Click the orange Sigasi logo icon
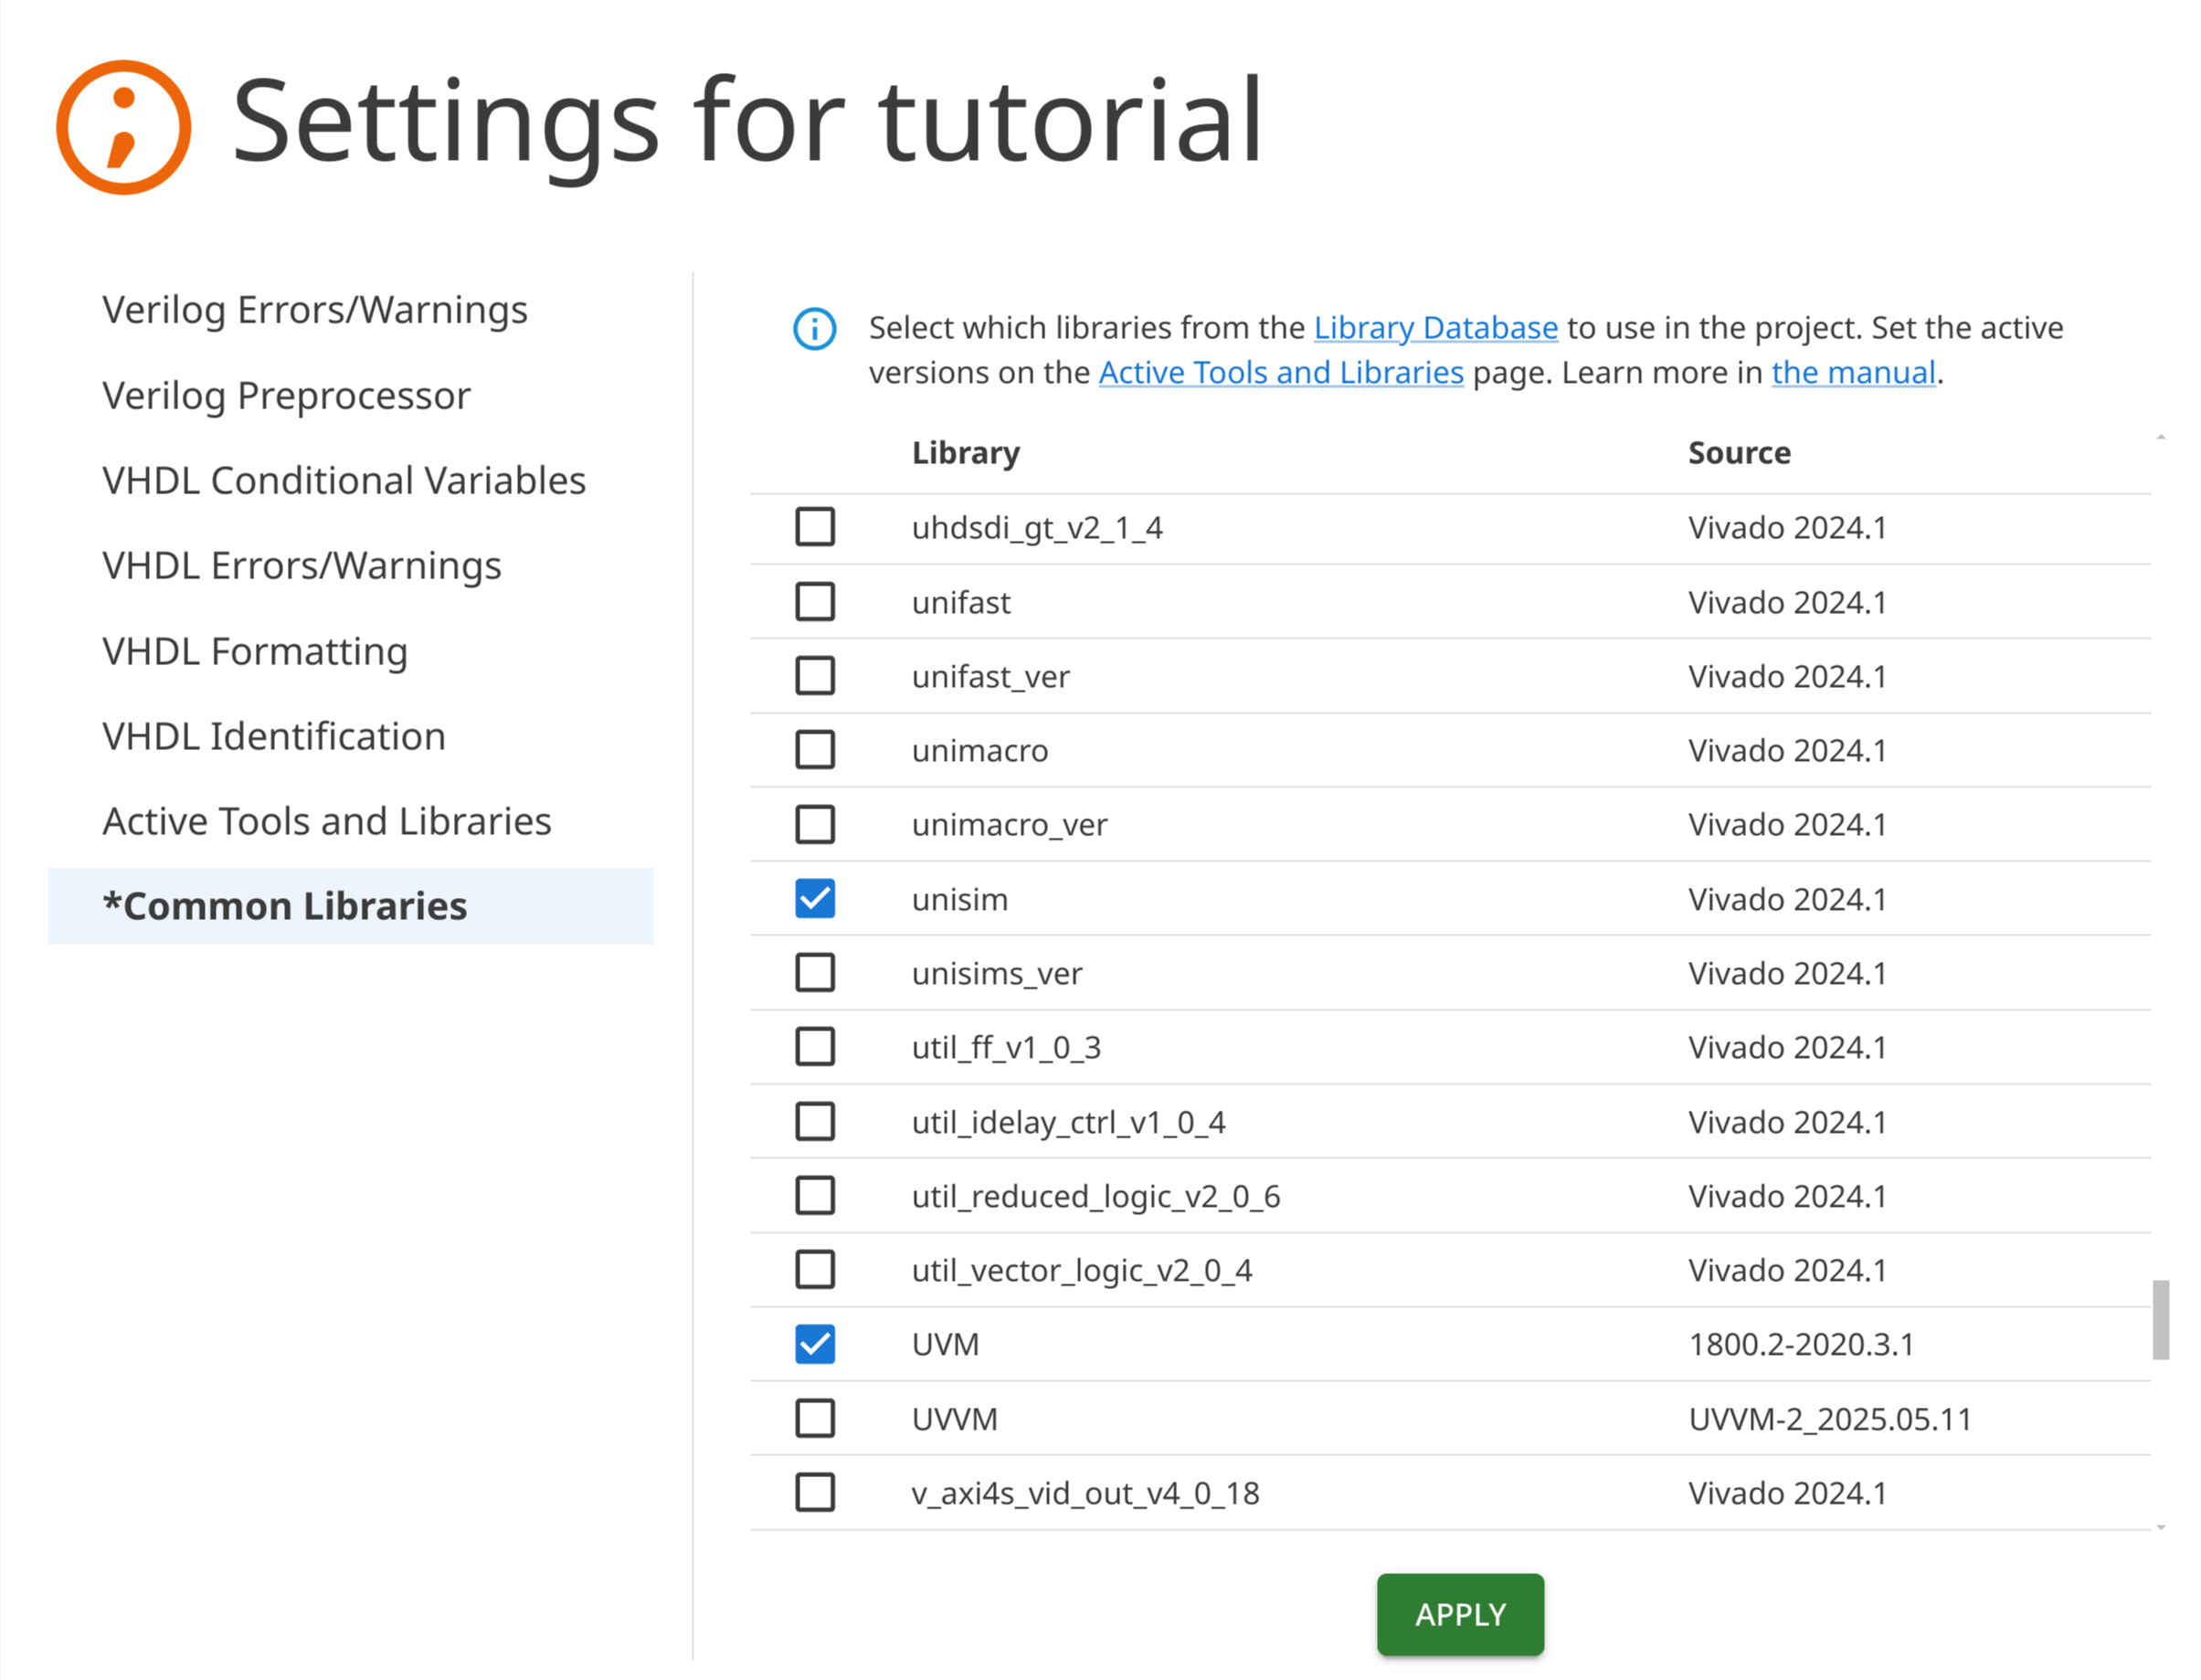 [x=123, y=127]
